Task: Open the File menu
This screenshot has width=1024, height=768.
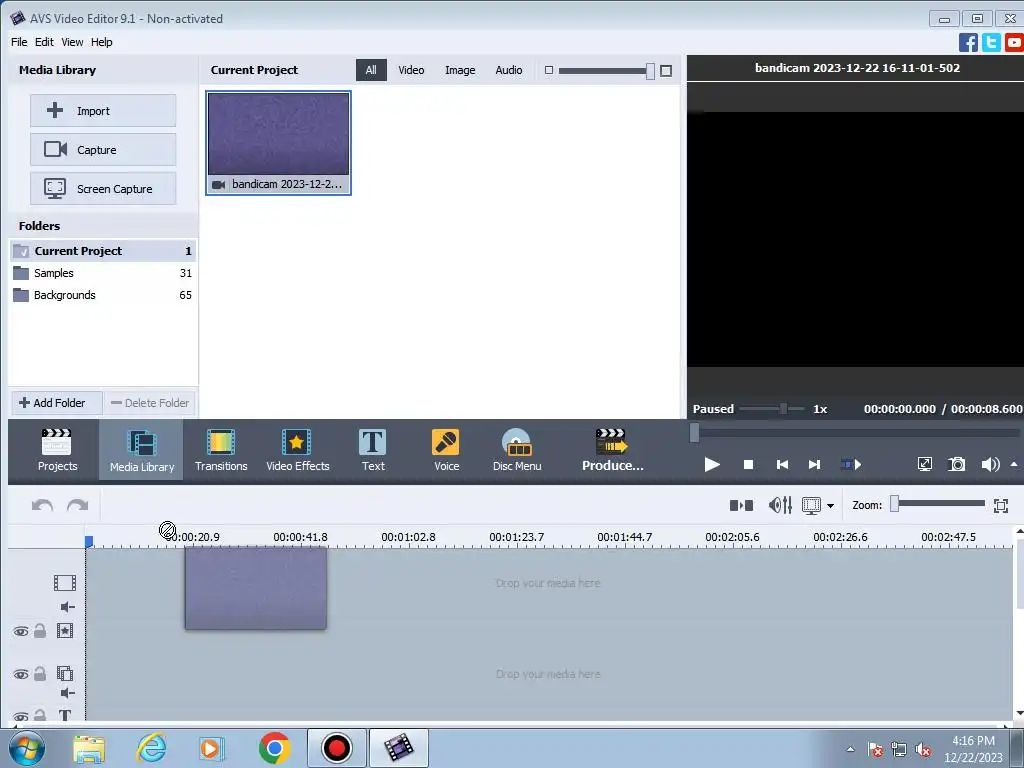Action: click(19, 42)
